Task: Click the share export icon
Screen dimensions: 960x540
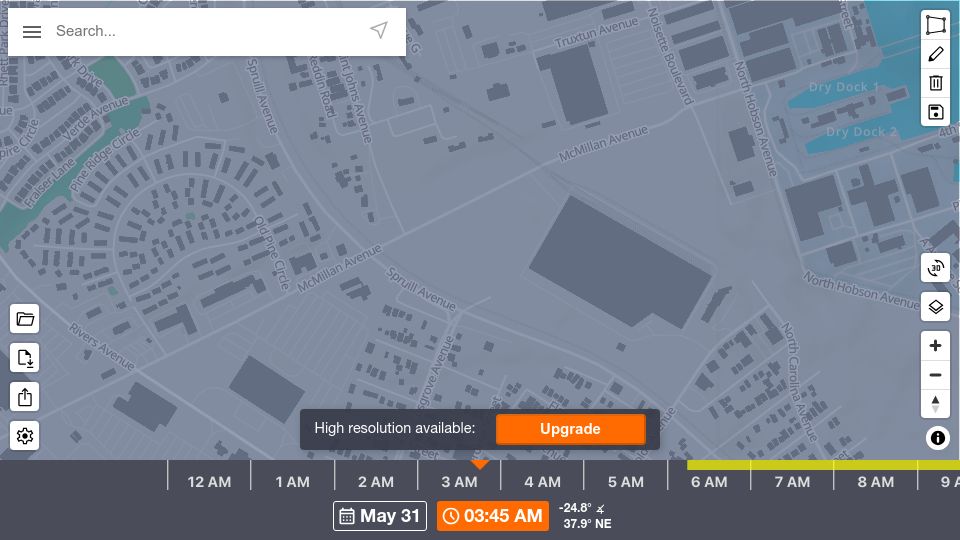Action: [x=24, y=397]
